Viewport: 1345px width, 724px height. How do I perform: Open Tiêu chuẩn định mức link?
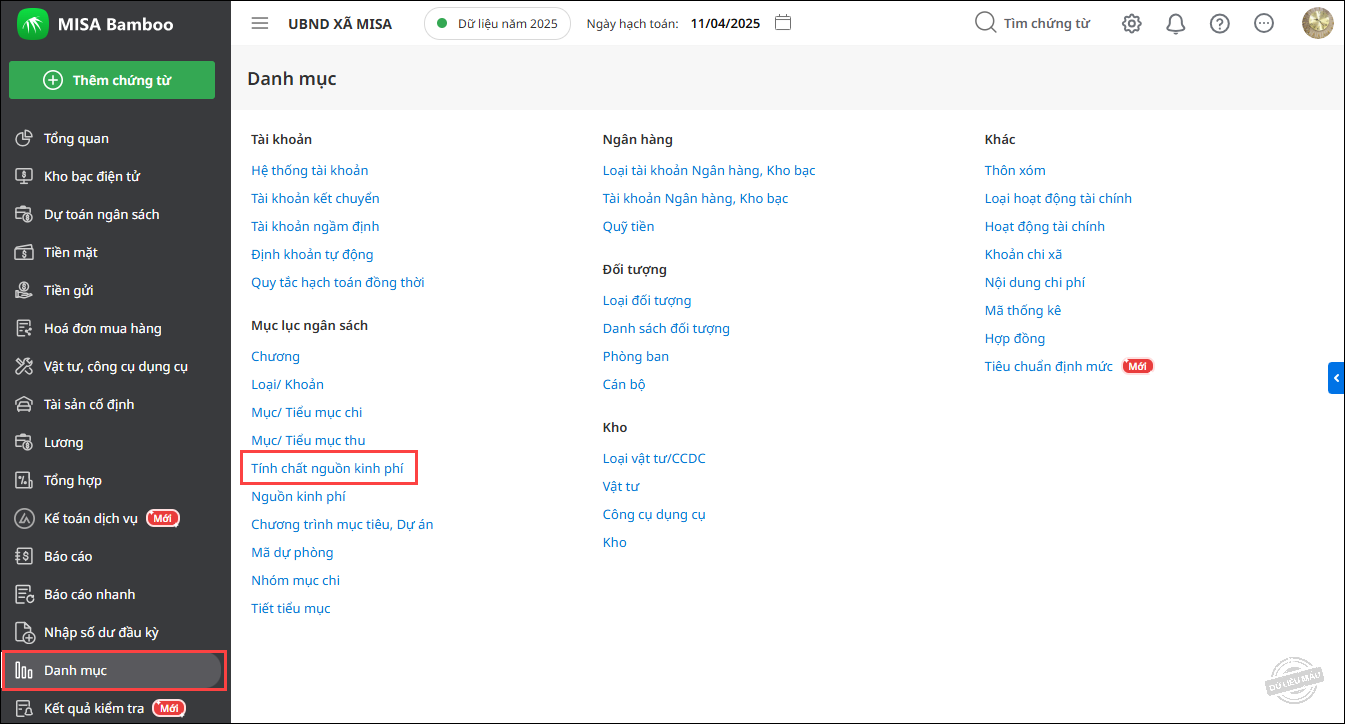tap(1048, 366)
